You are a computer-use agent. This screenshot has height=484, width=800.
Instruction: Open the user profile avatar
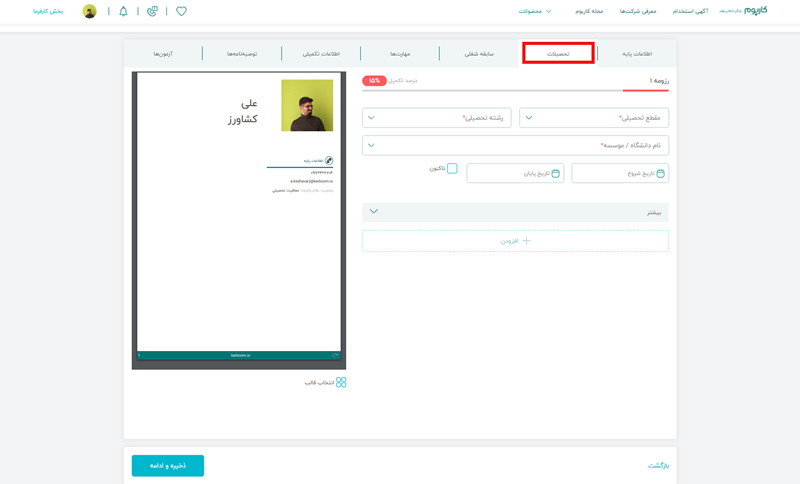(89, 11)
